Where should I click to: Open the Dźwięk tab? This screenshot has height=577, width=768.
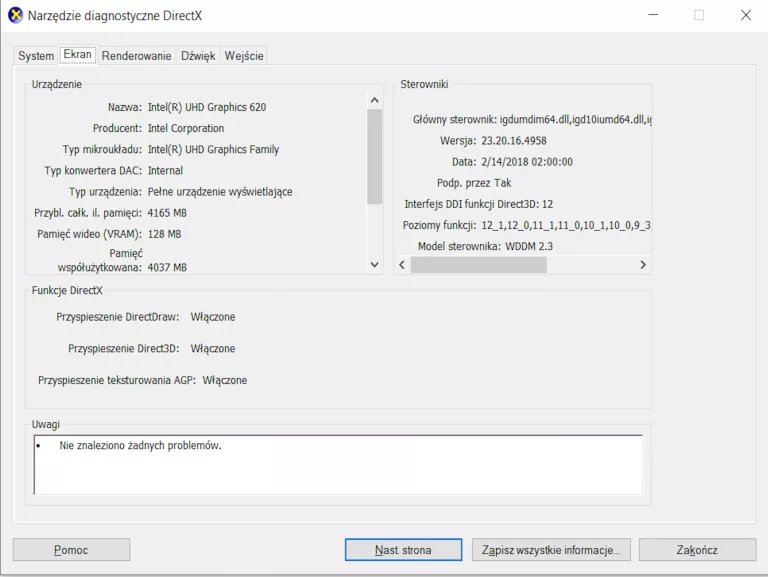(198, 56)
